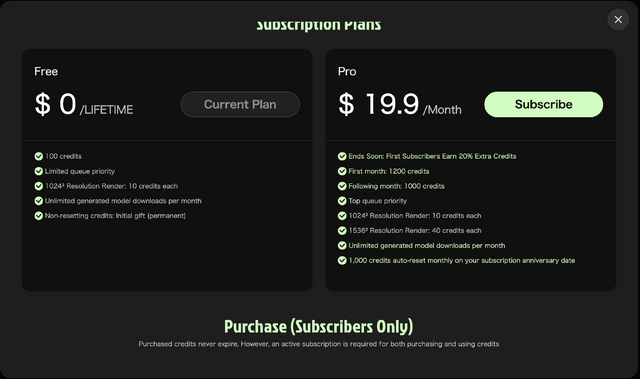The width and height of the screenshot is (640, 379).
Task: Click Pro's unlimited generated model downloads text
Action: tap(427, 246)
